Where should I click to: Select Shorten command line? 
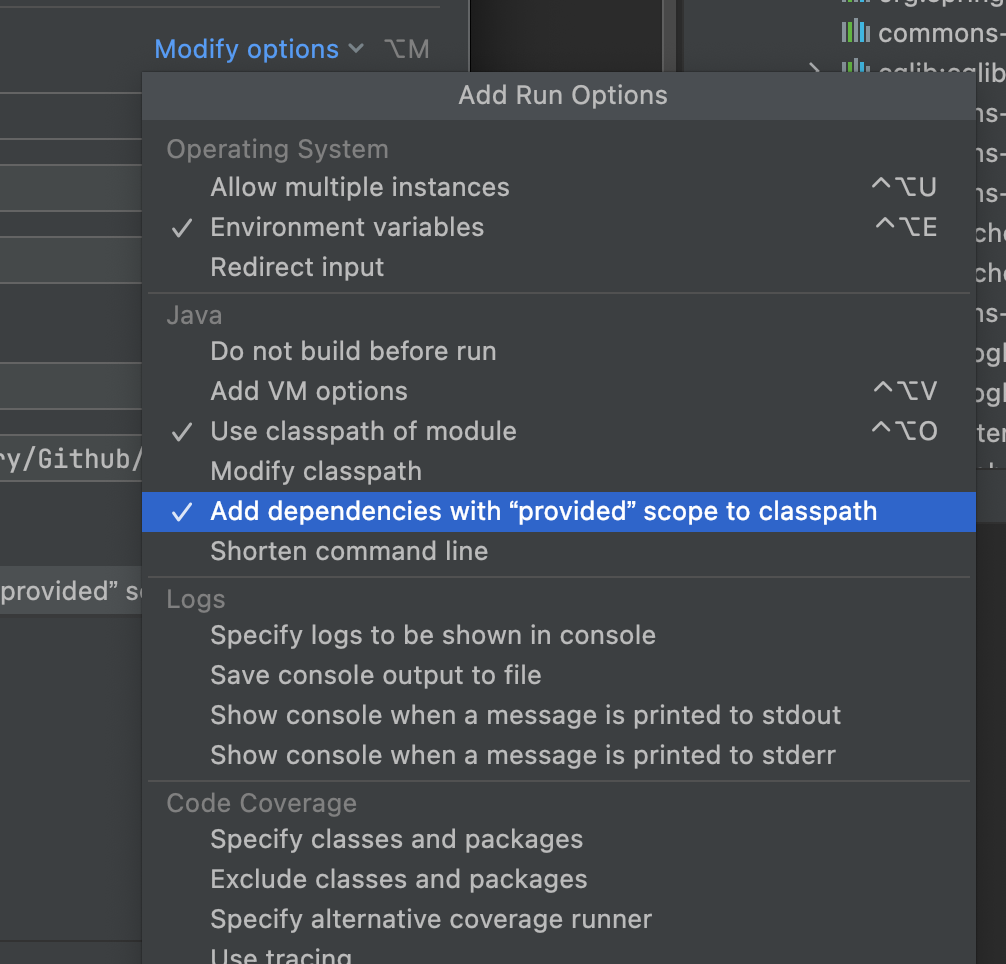[x=349, y=551]
